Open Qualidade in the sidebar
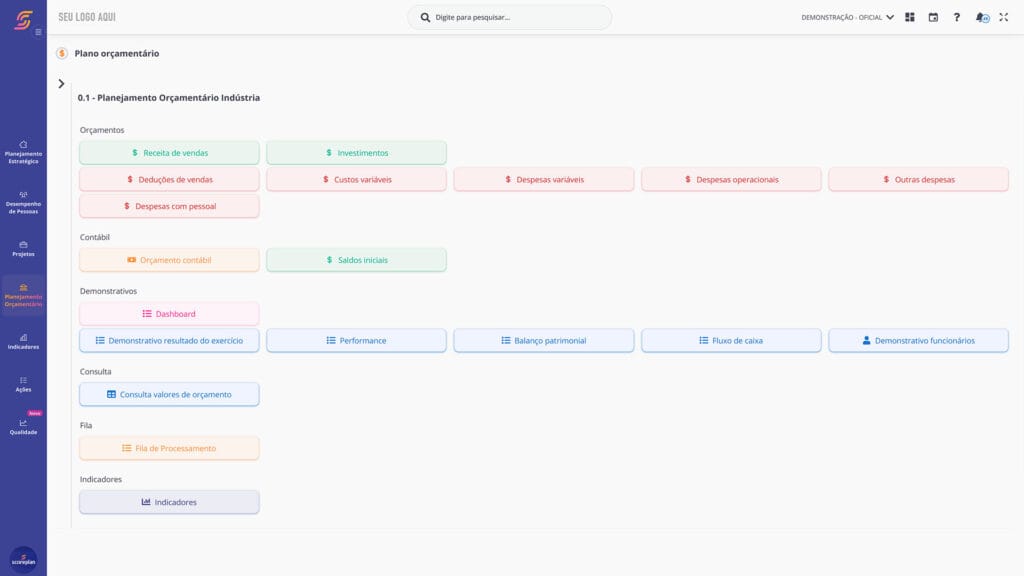 pyautogui.click(x=24, y=427)
